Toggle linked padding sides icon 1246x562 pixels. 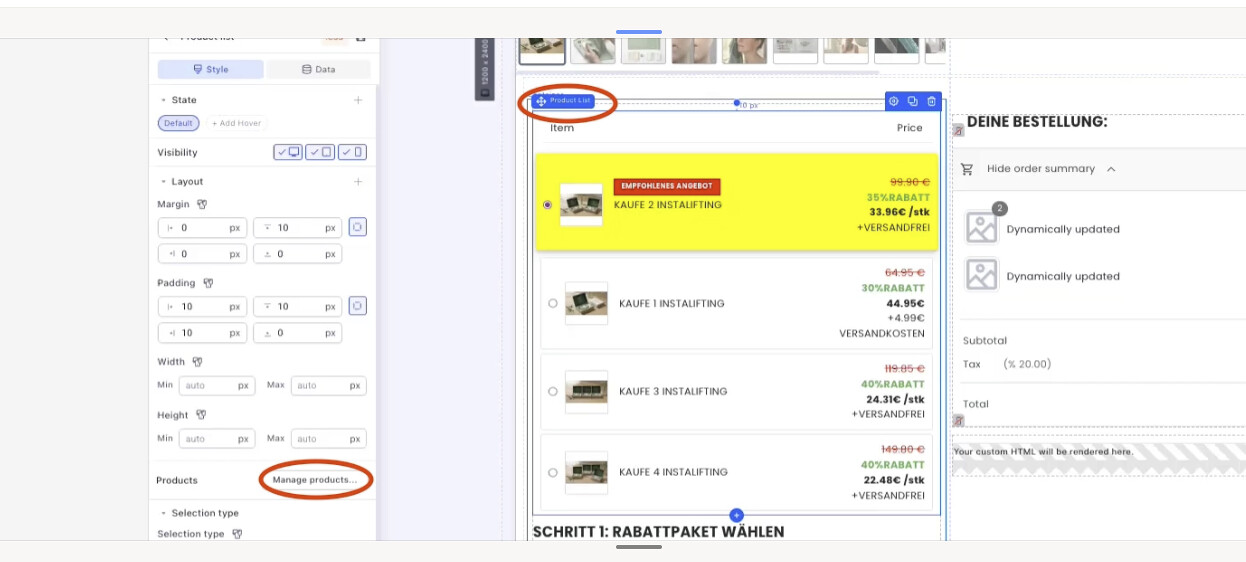tap(357, 306)
